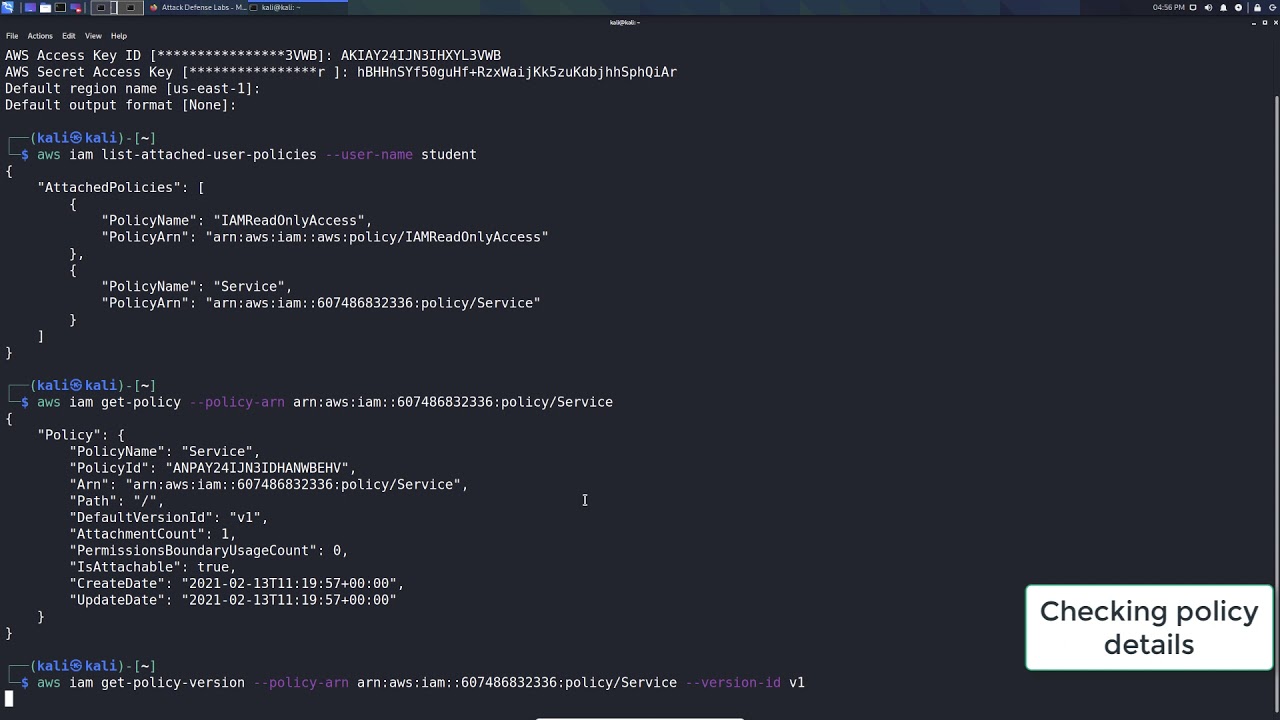Click PolicyId value ANPAY24IJN3IDHANWBEHV
This screenshot has height=720, width=1280.
(x=257, y=468)
